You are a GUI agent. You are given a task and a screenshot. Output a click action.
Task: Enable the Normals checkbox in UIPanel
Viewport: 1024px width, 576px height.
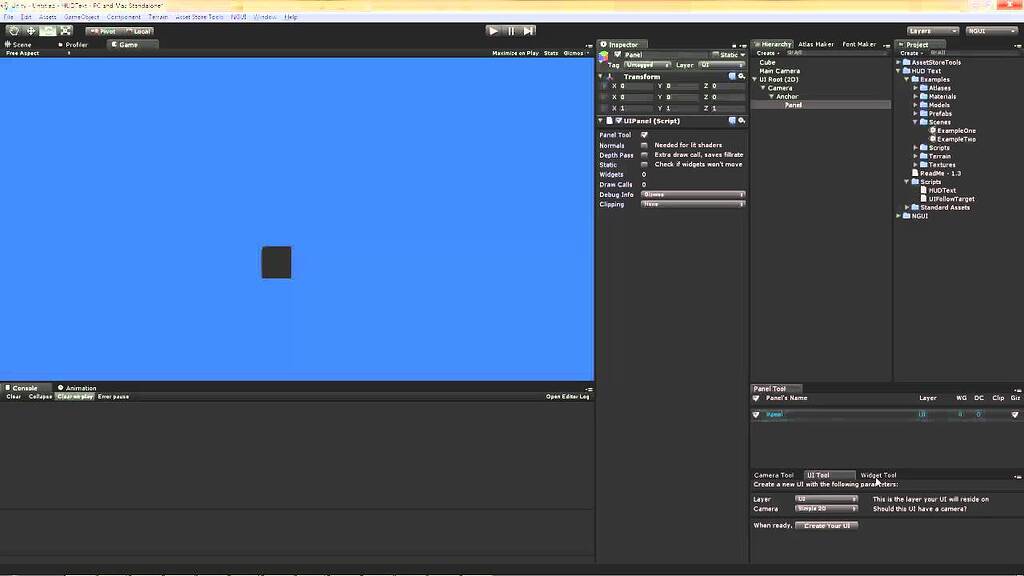644,145
